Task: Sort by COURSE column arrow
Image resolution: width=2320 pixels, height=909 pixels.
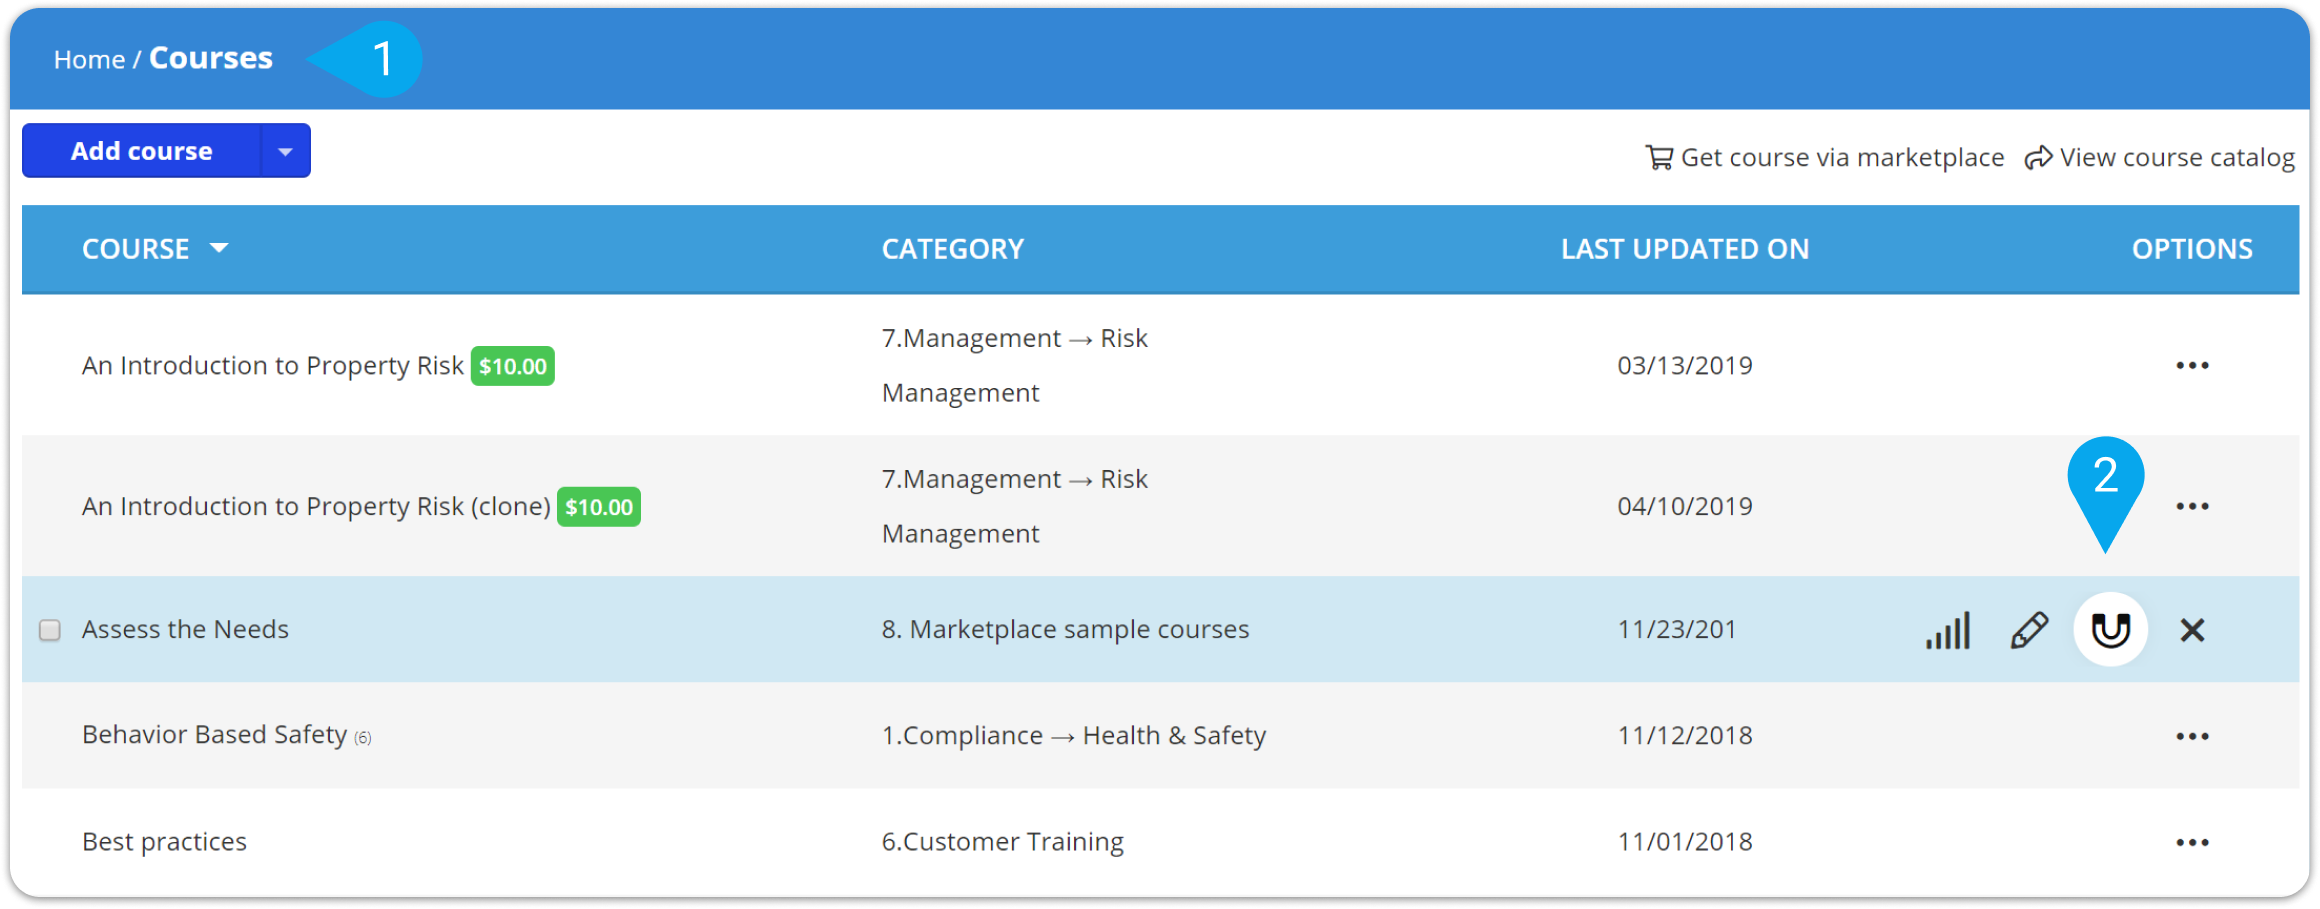Action: 219,248
